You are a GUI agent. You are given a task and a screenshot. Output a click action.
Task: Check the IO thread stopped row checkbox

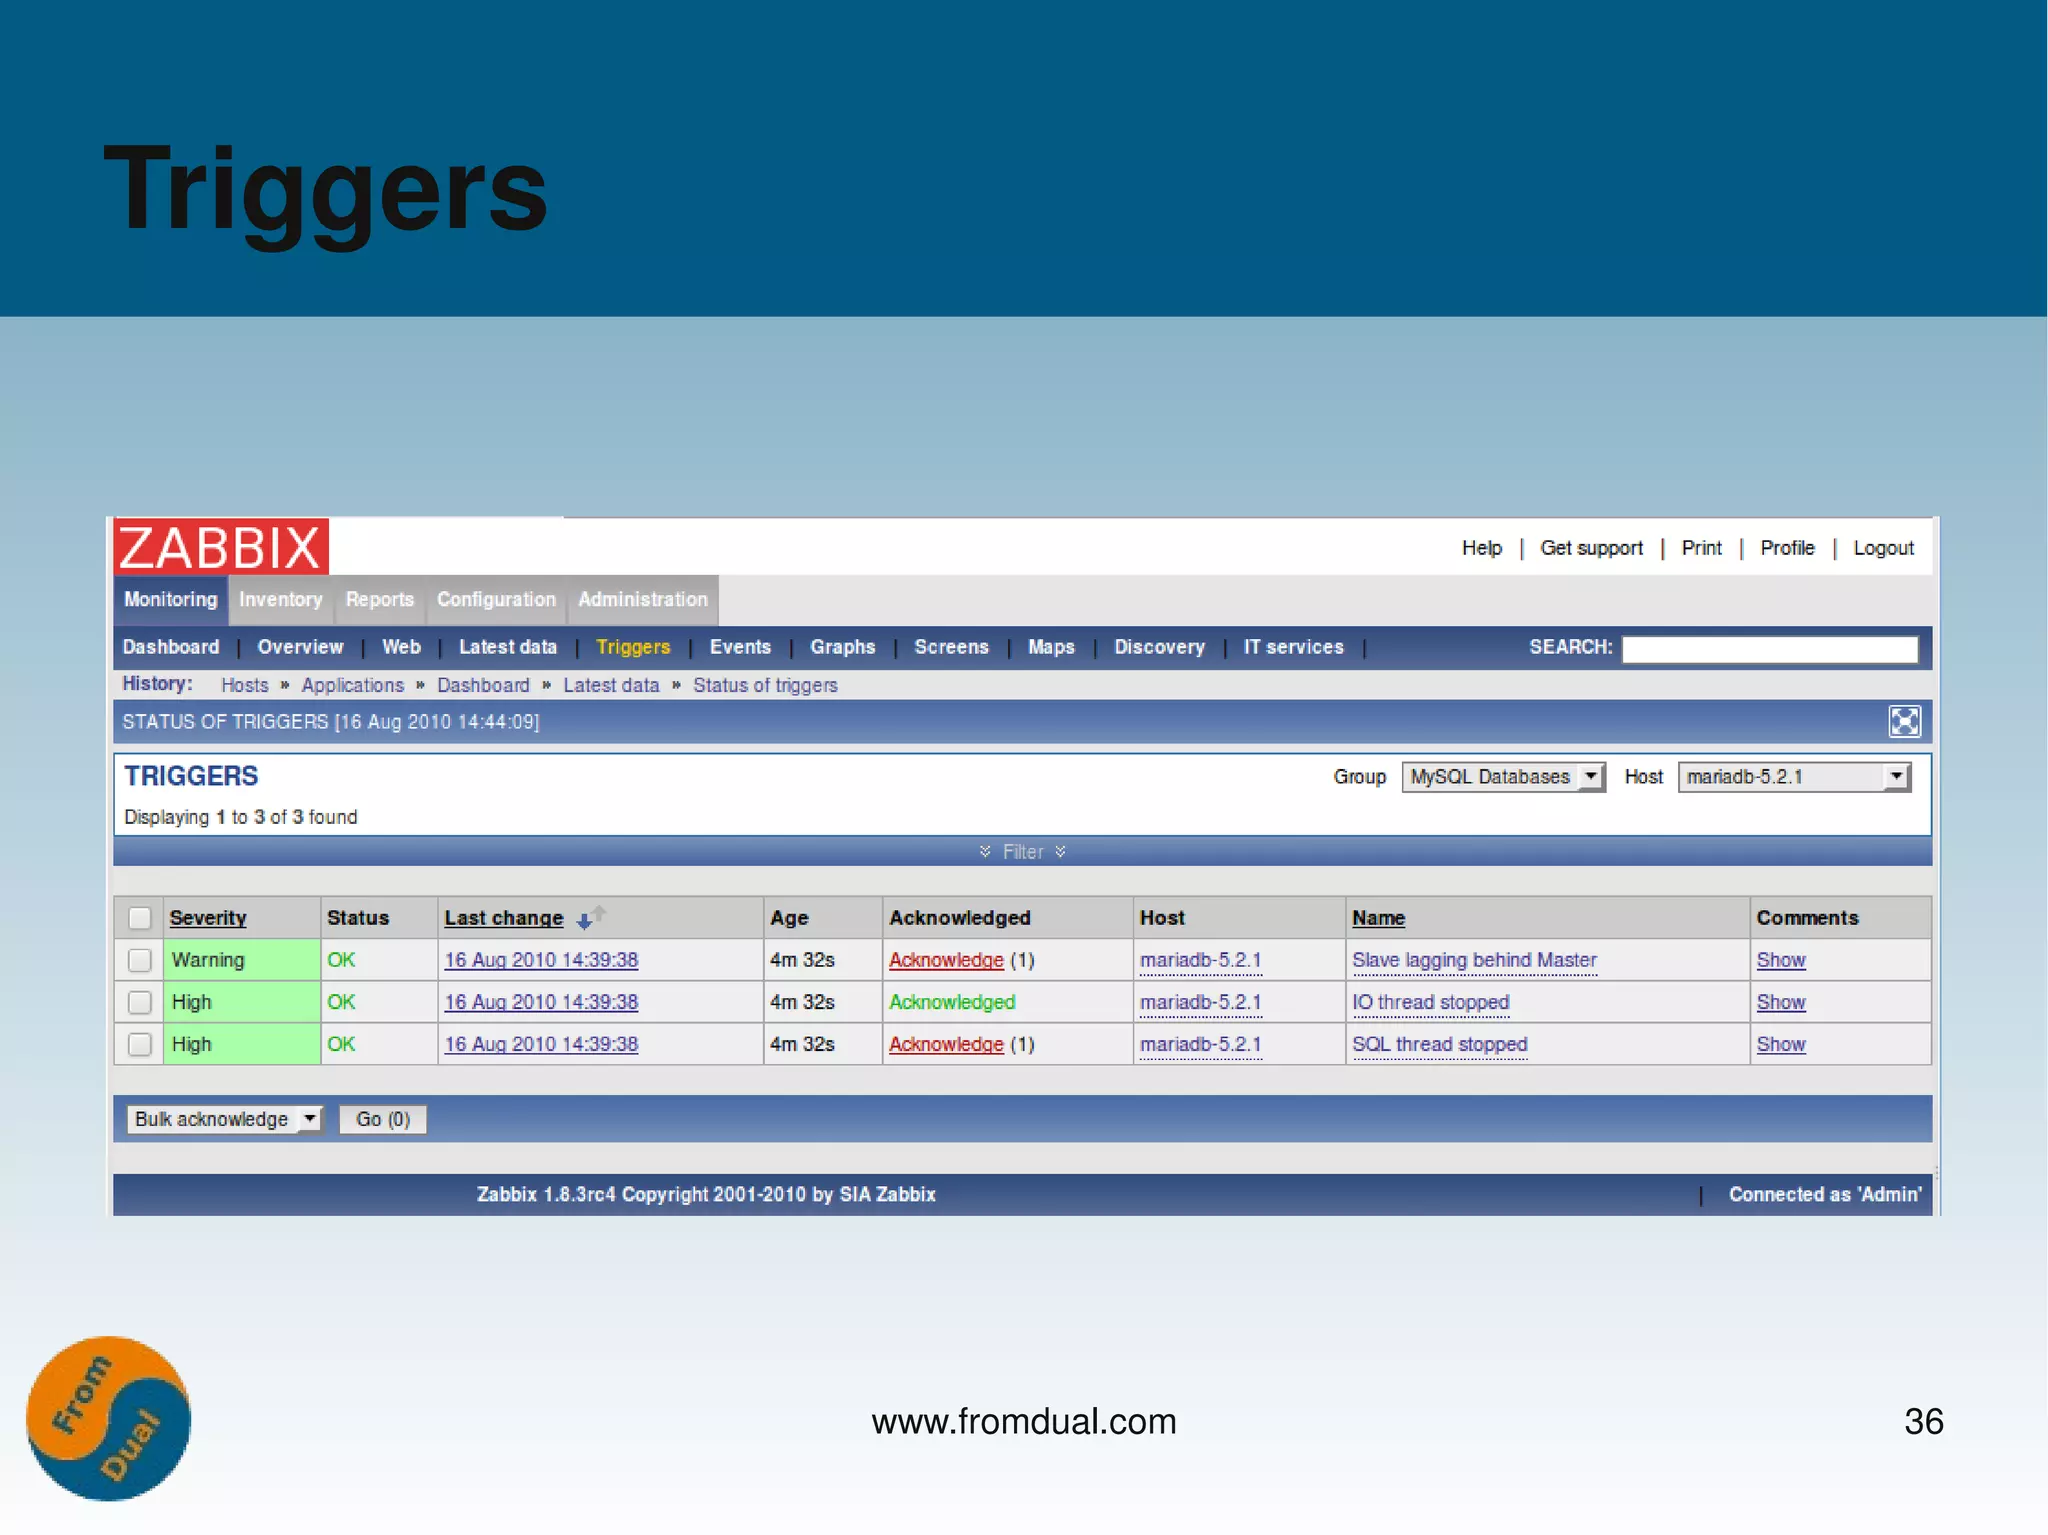click(x=140, y=1002)
